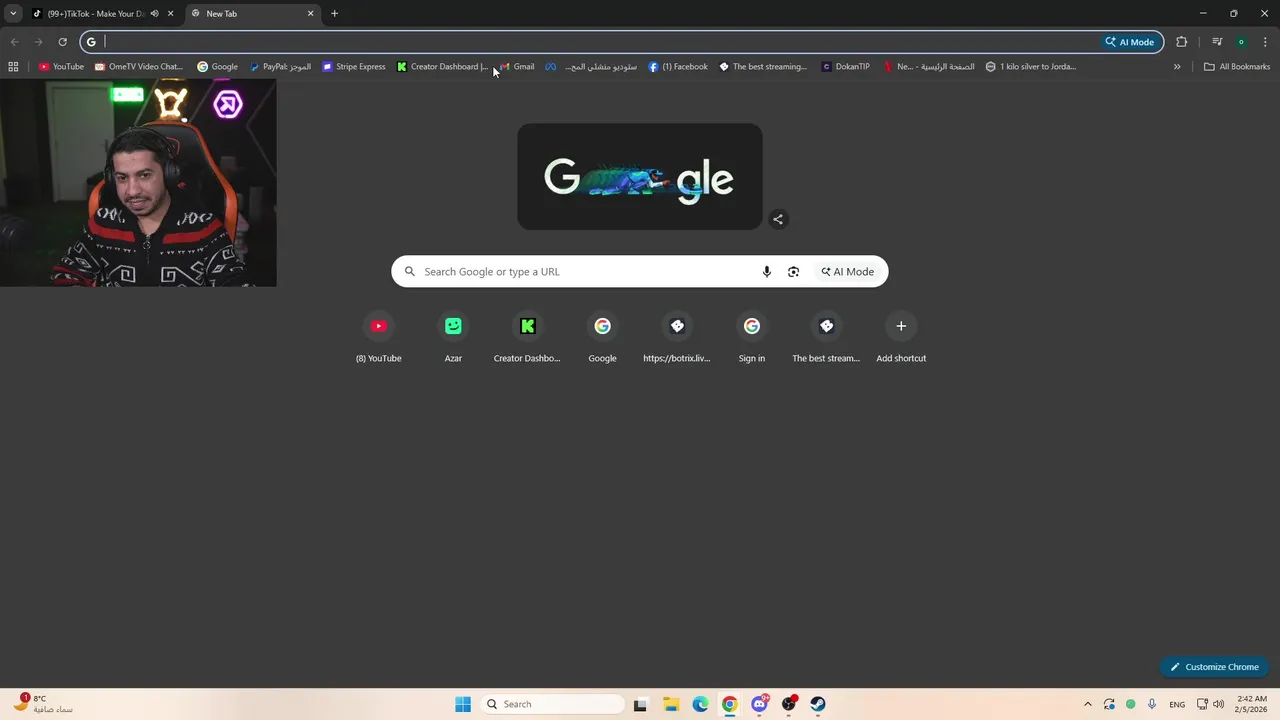The image size is (1280, 720).
Task: Close the New Tab tab
Action: [310, 14]
